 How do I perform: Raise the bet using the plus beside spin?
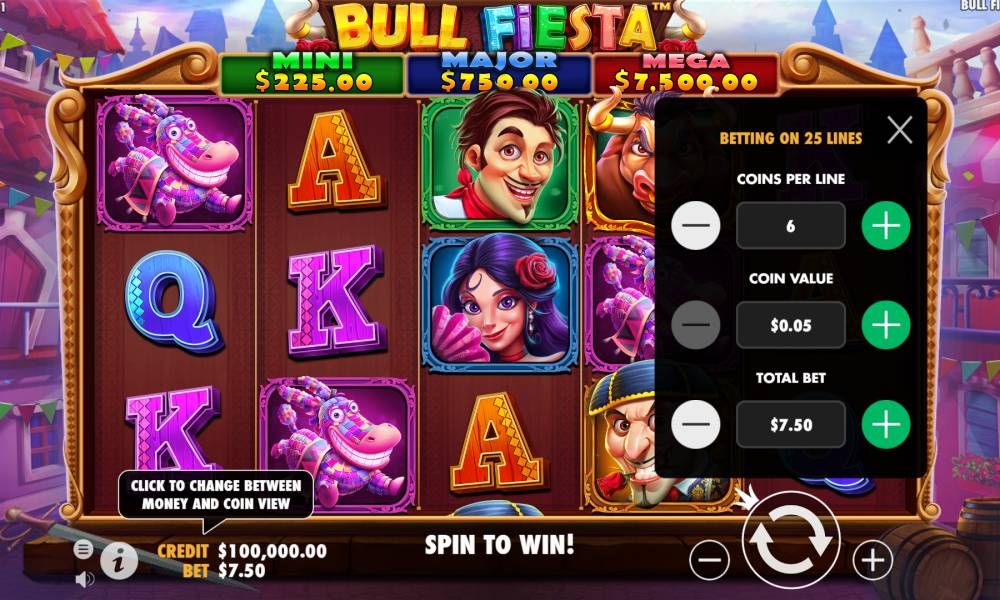click(x=872, y=560)
